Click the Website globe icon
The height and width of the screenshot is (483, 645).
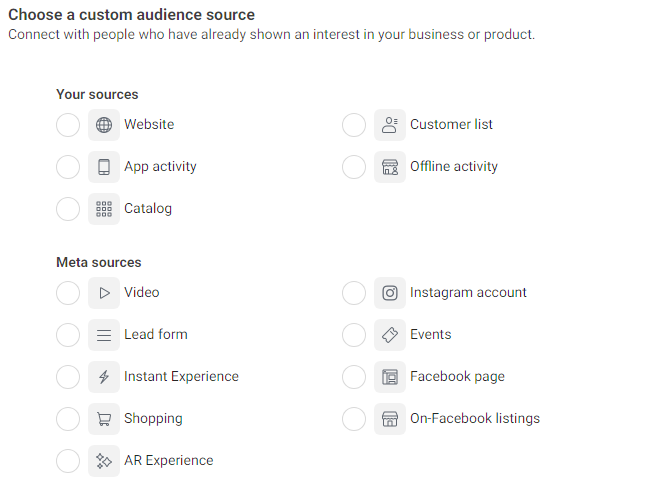(104, 125)
